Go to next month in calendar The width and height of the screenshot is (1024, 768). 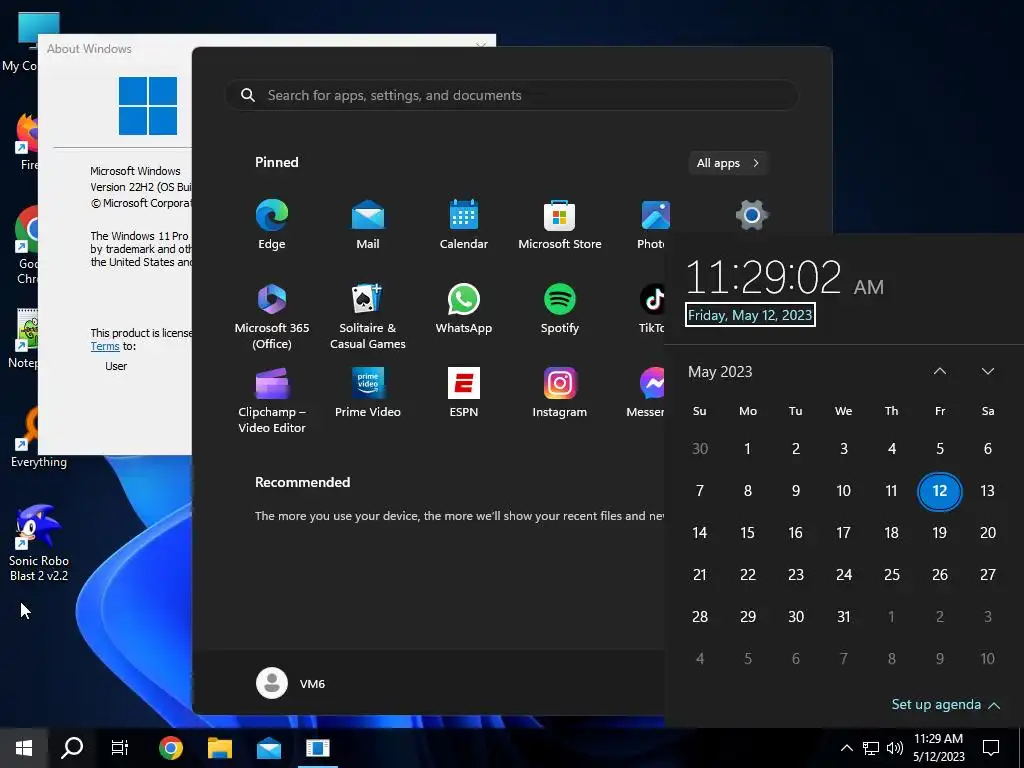coord(987,371)
